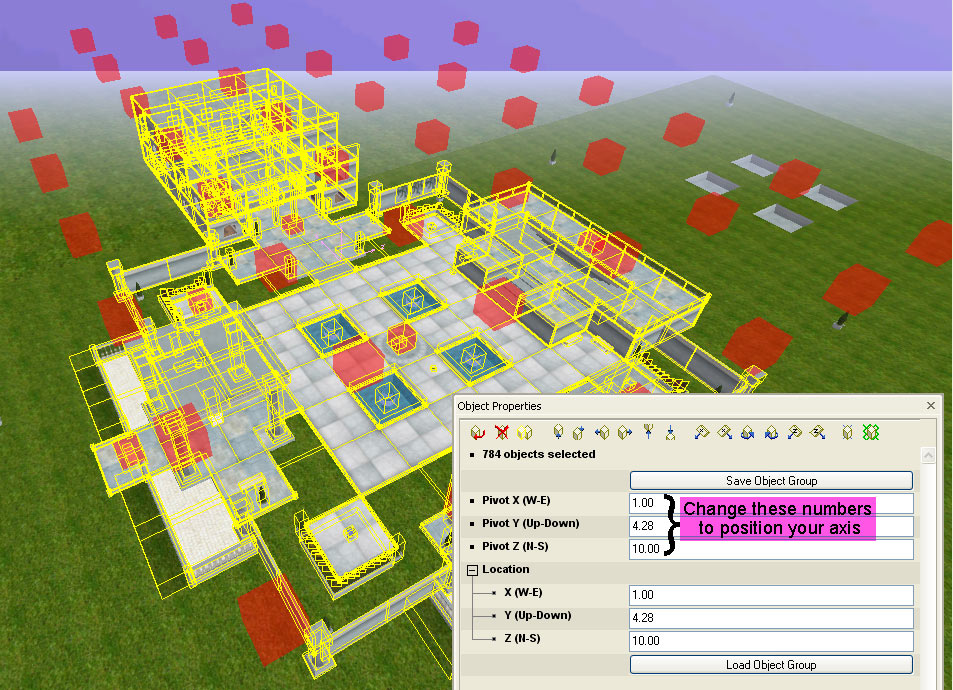This screenshot has width=953, height=690.
Task: Click the single object snap icon
Action: tap(847, 432)
